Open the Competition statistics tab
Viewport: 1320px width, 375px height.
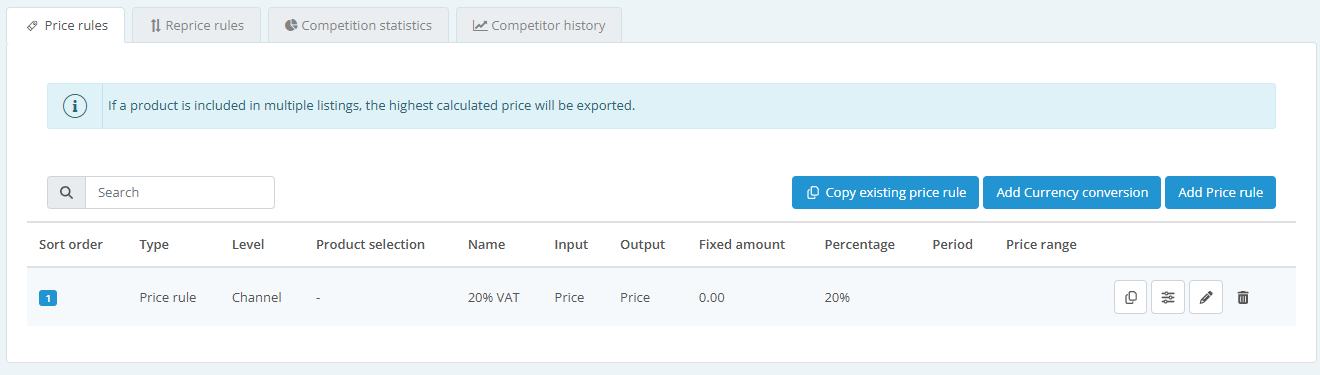click(x=358, y=25)
